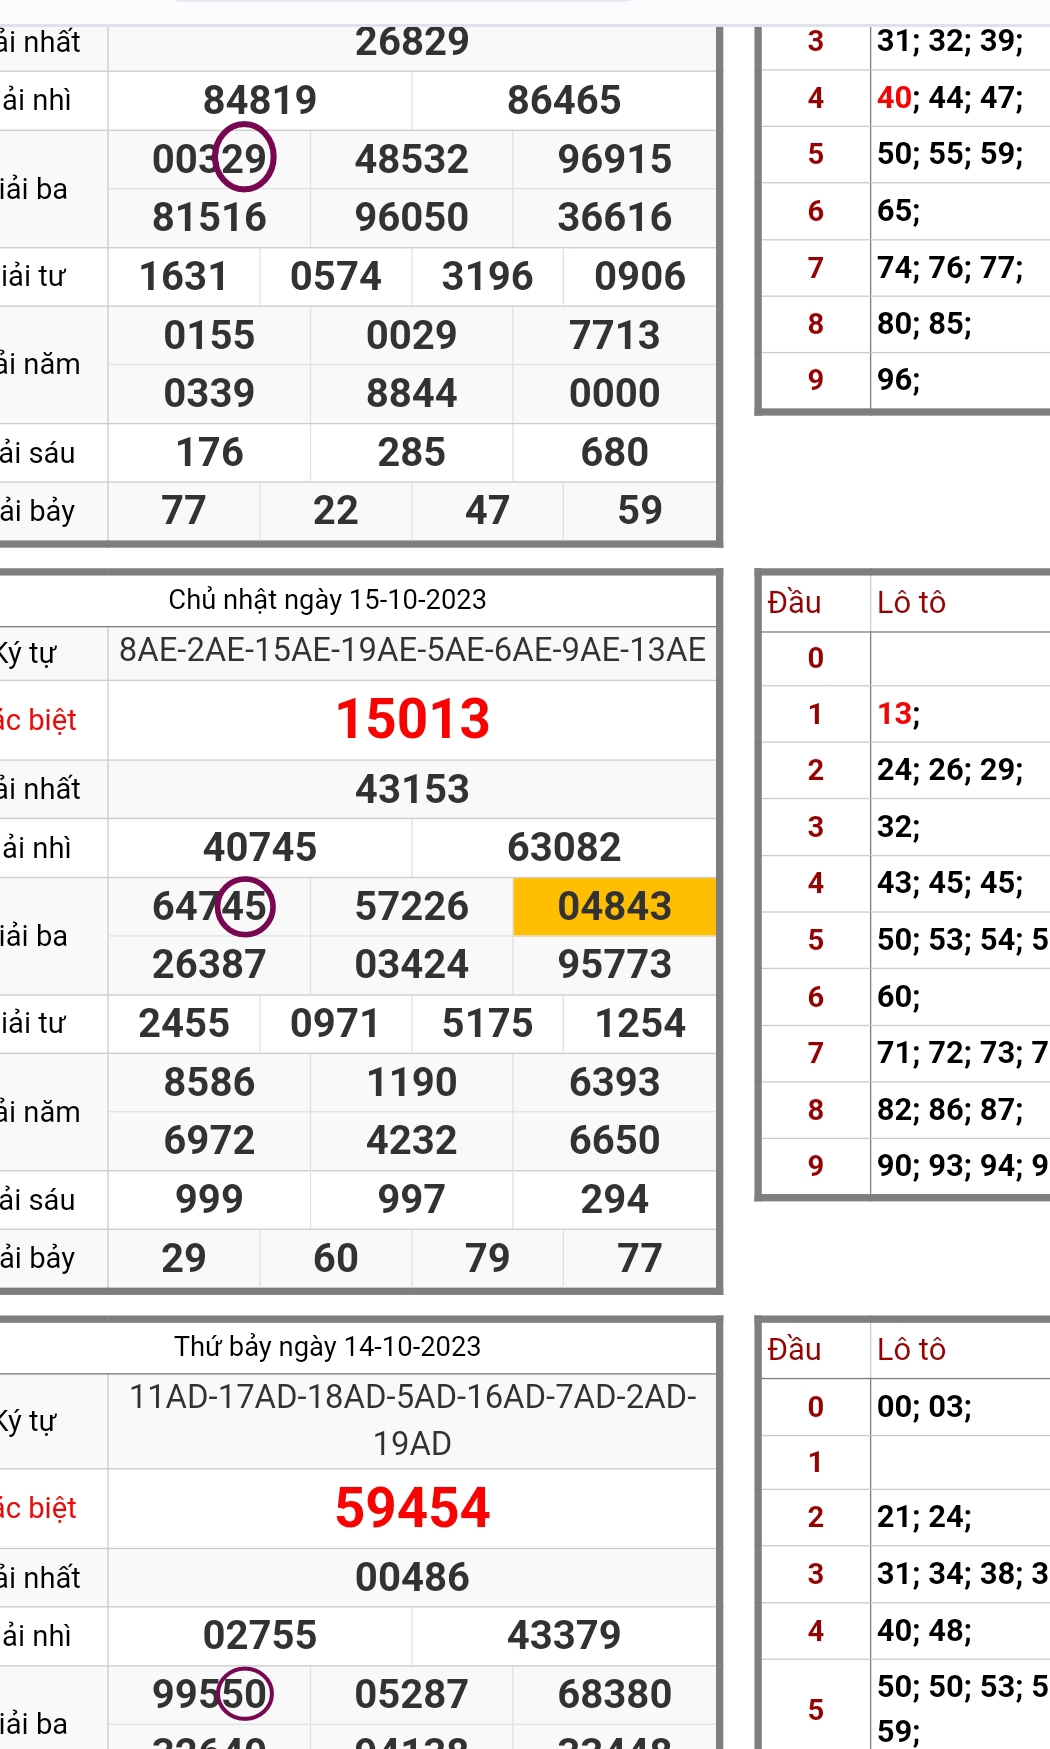1050x1749 pixels.
Task: Click the red special prize number 15013
Action: pyautogui.click(x=412, y=719)
